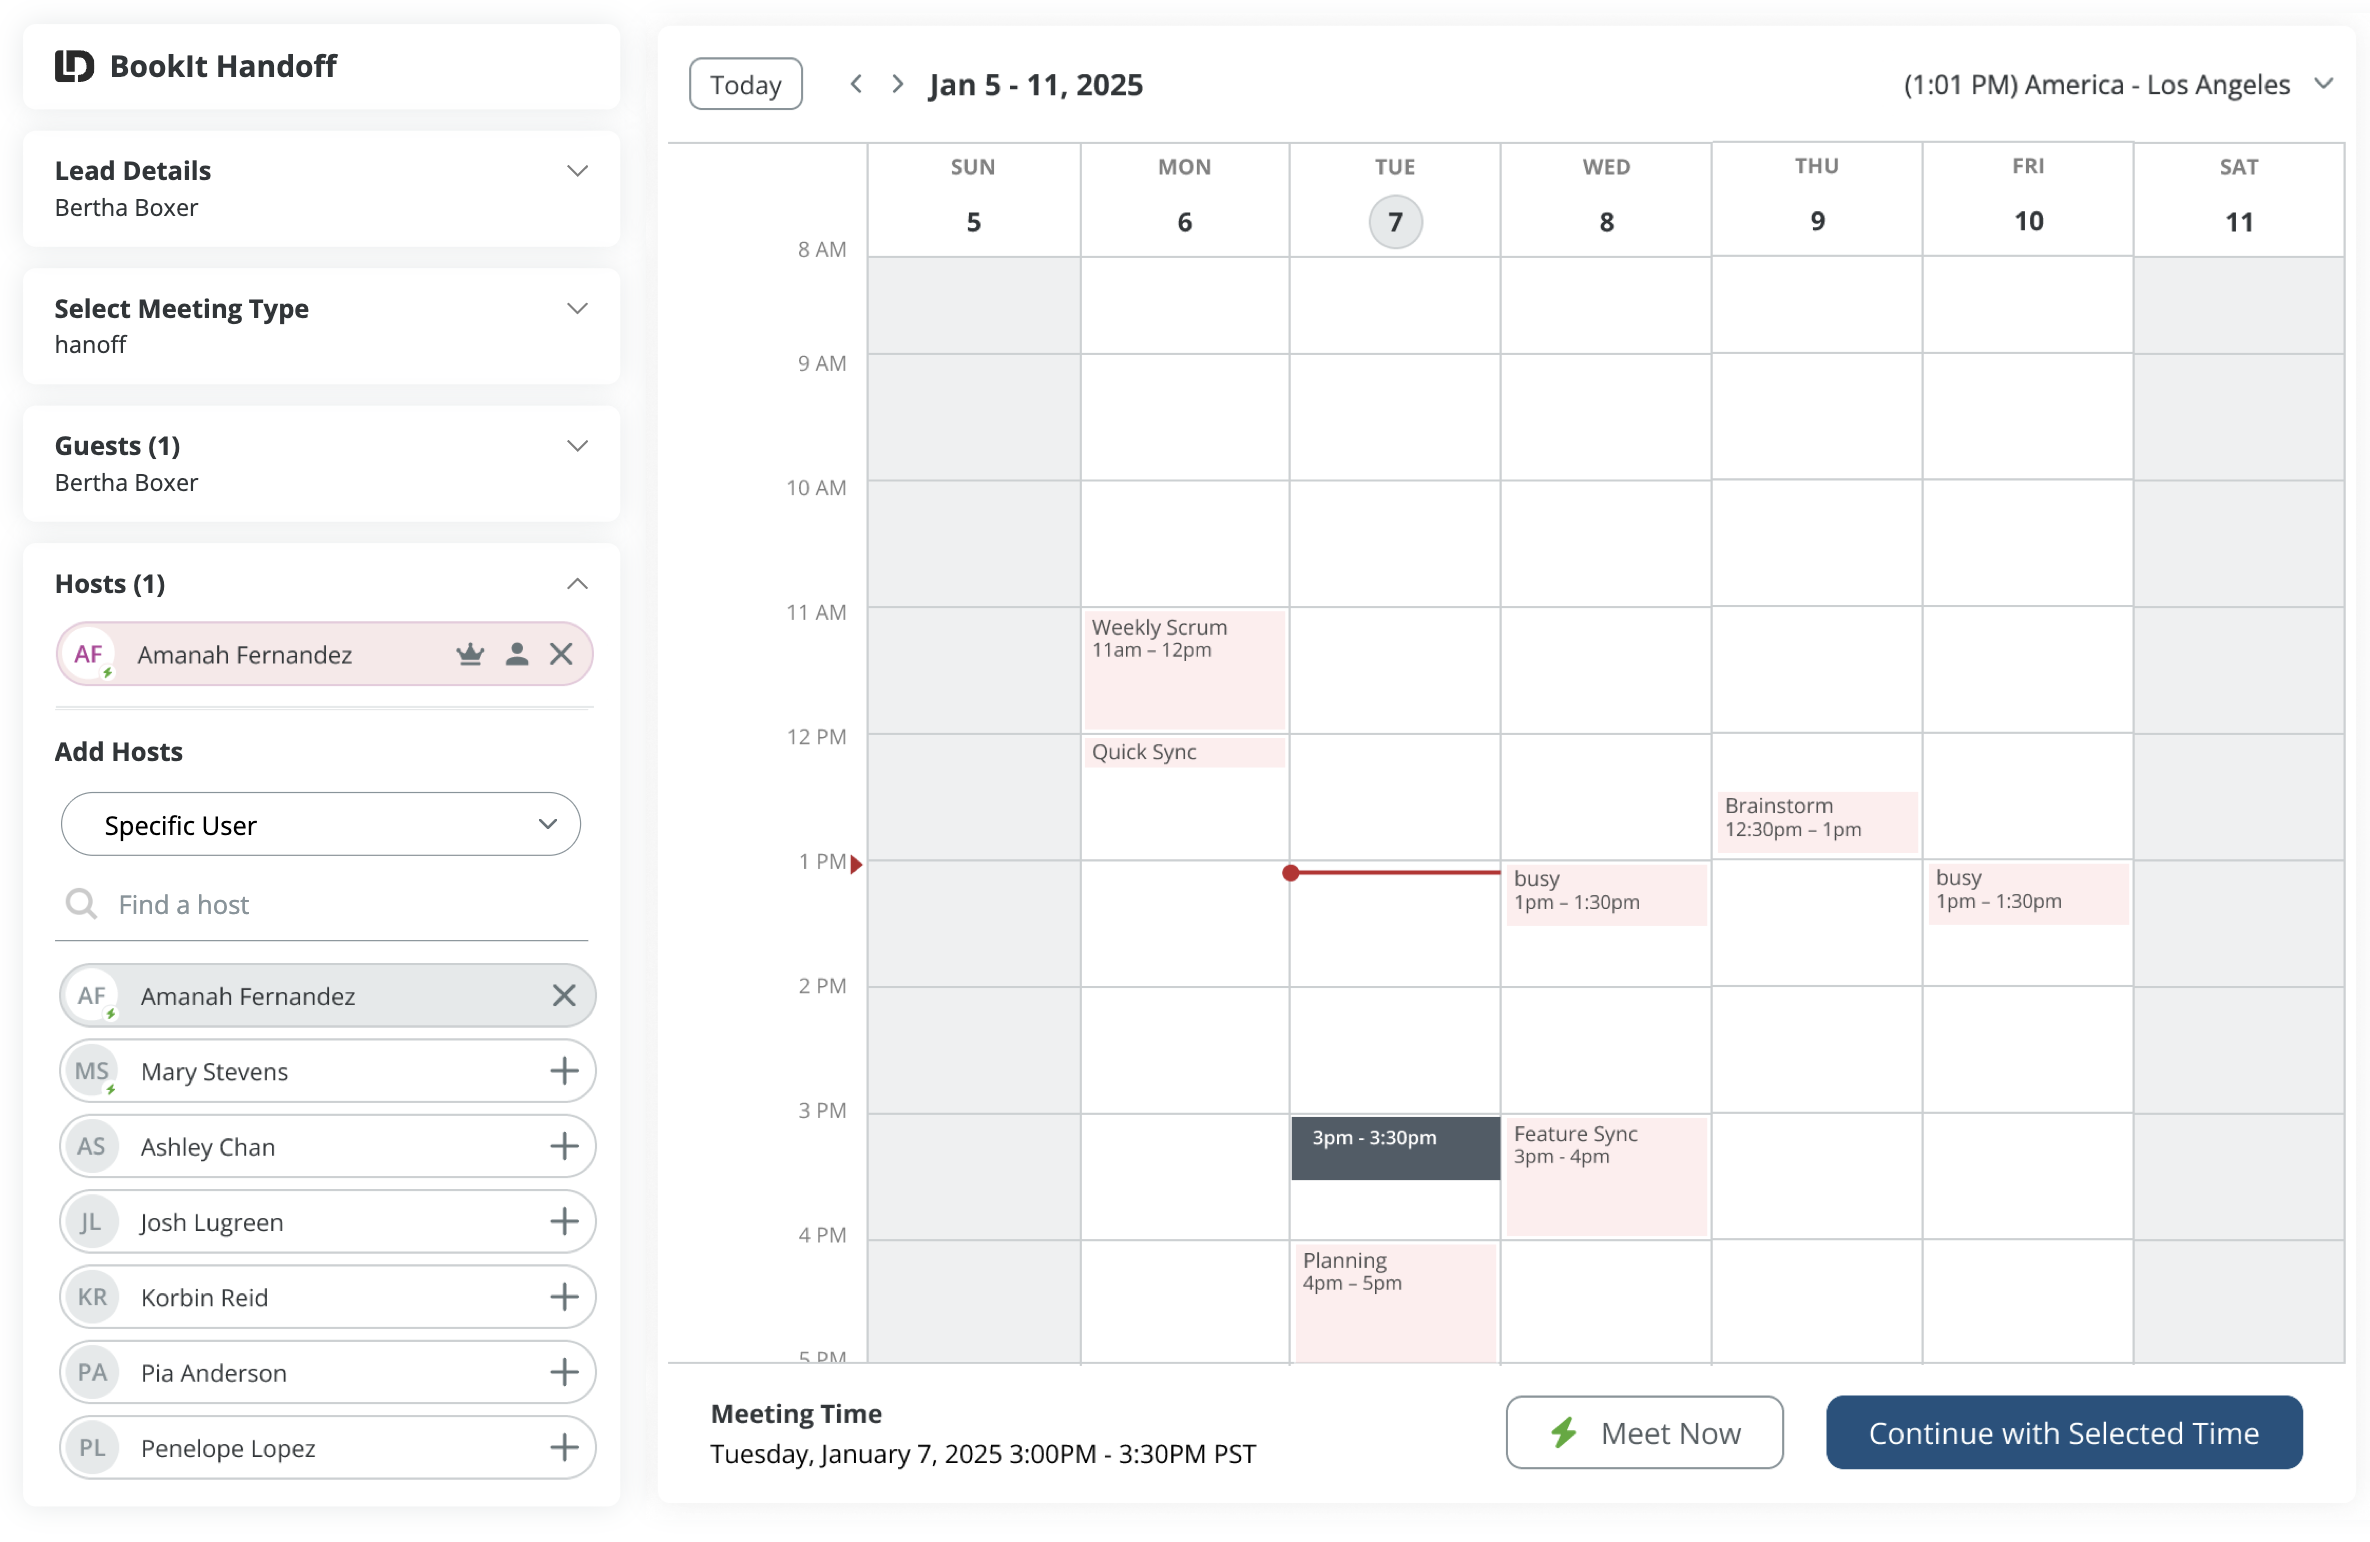Add Ashley Chan using plus icon
The height and width of the screenshot is (1542, 2370).
[564, 1146]
